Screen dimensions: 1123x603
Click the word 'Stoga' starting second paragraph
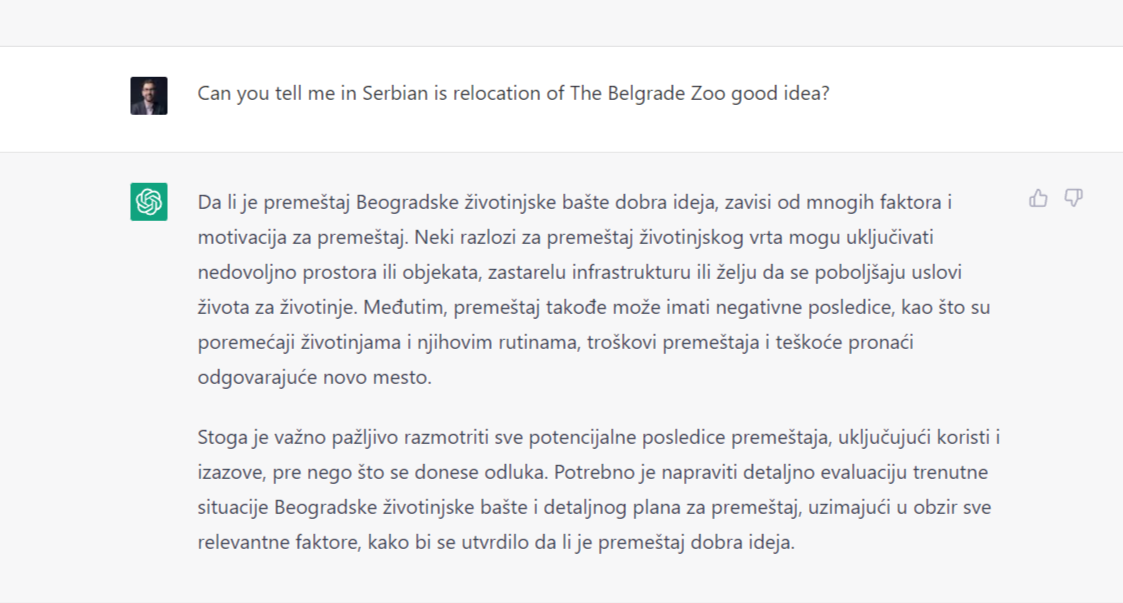pyautogui.click(x=221, y=437)
